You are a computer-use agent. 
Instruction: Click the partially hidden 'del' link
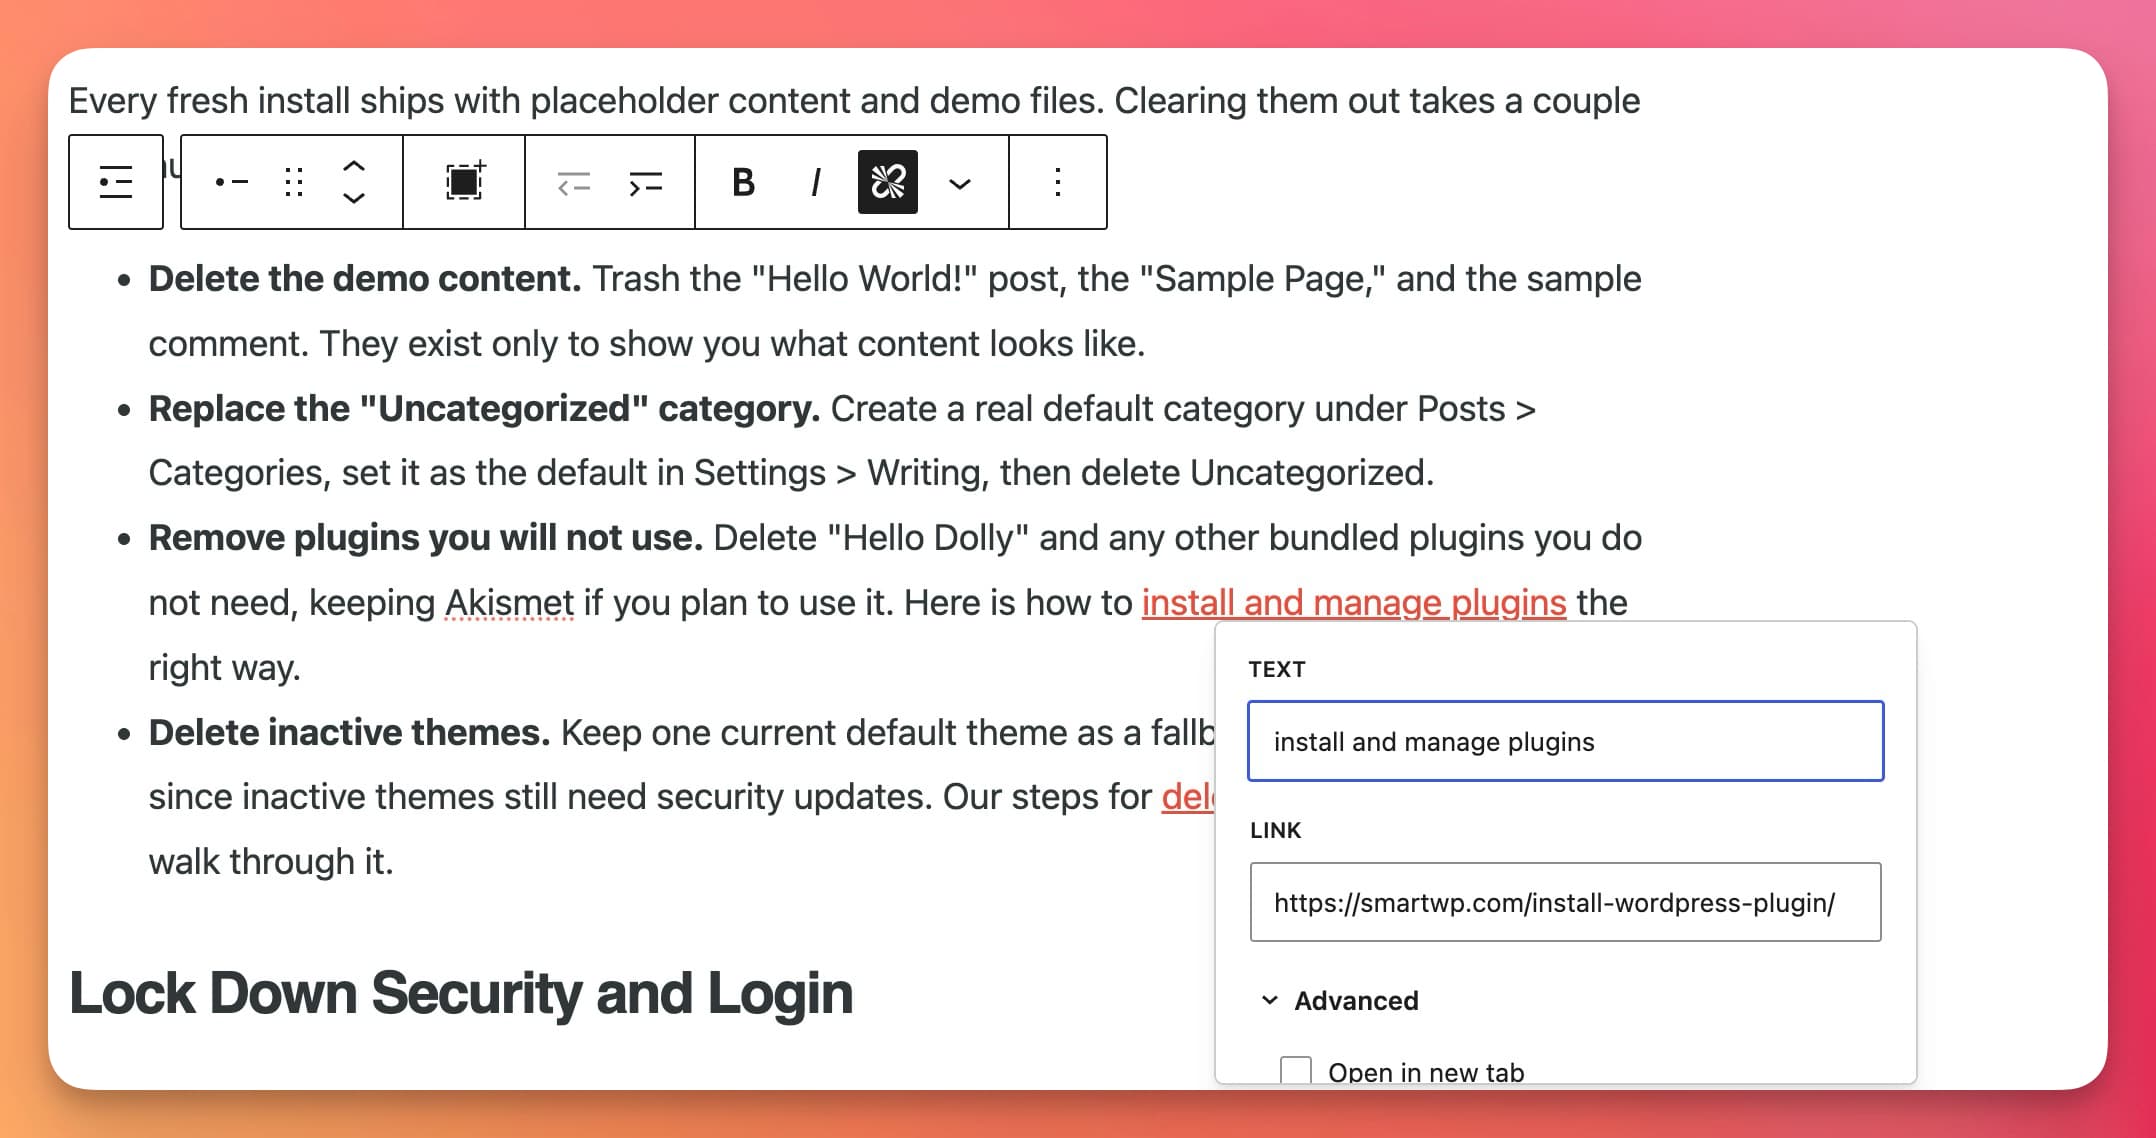coord(1188,797)
